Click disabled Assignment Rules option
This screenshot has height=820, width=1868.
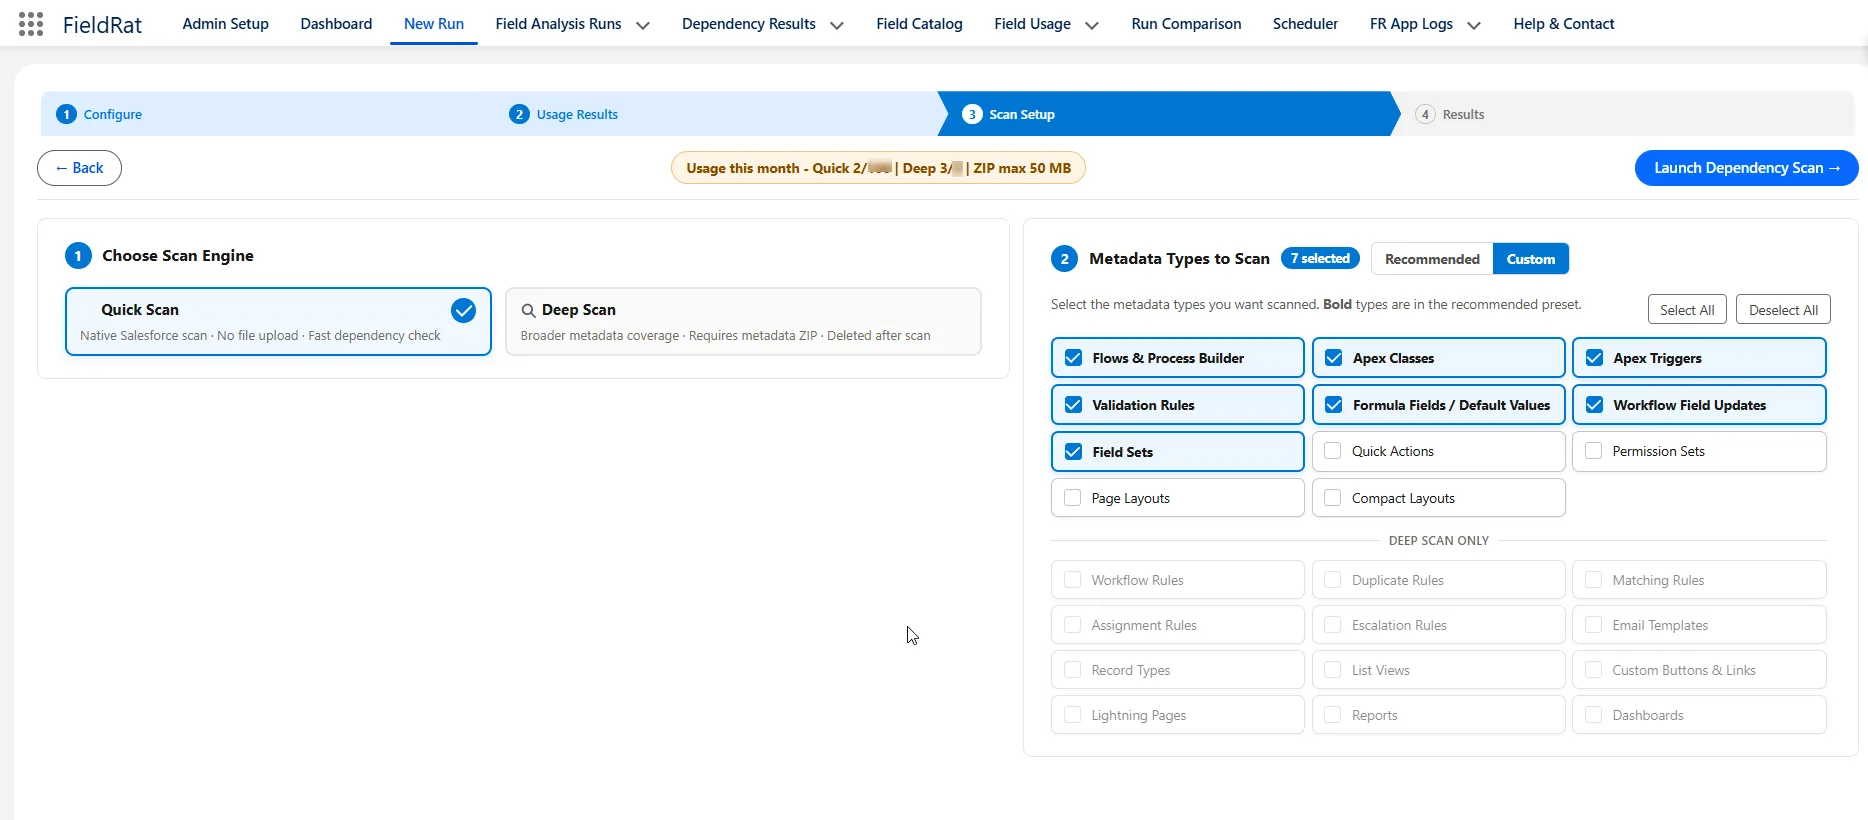click(x=1177, y=625)
